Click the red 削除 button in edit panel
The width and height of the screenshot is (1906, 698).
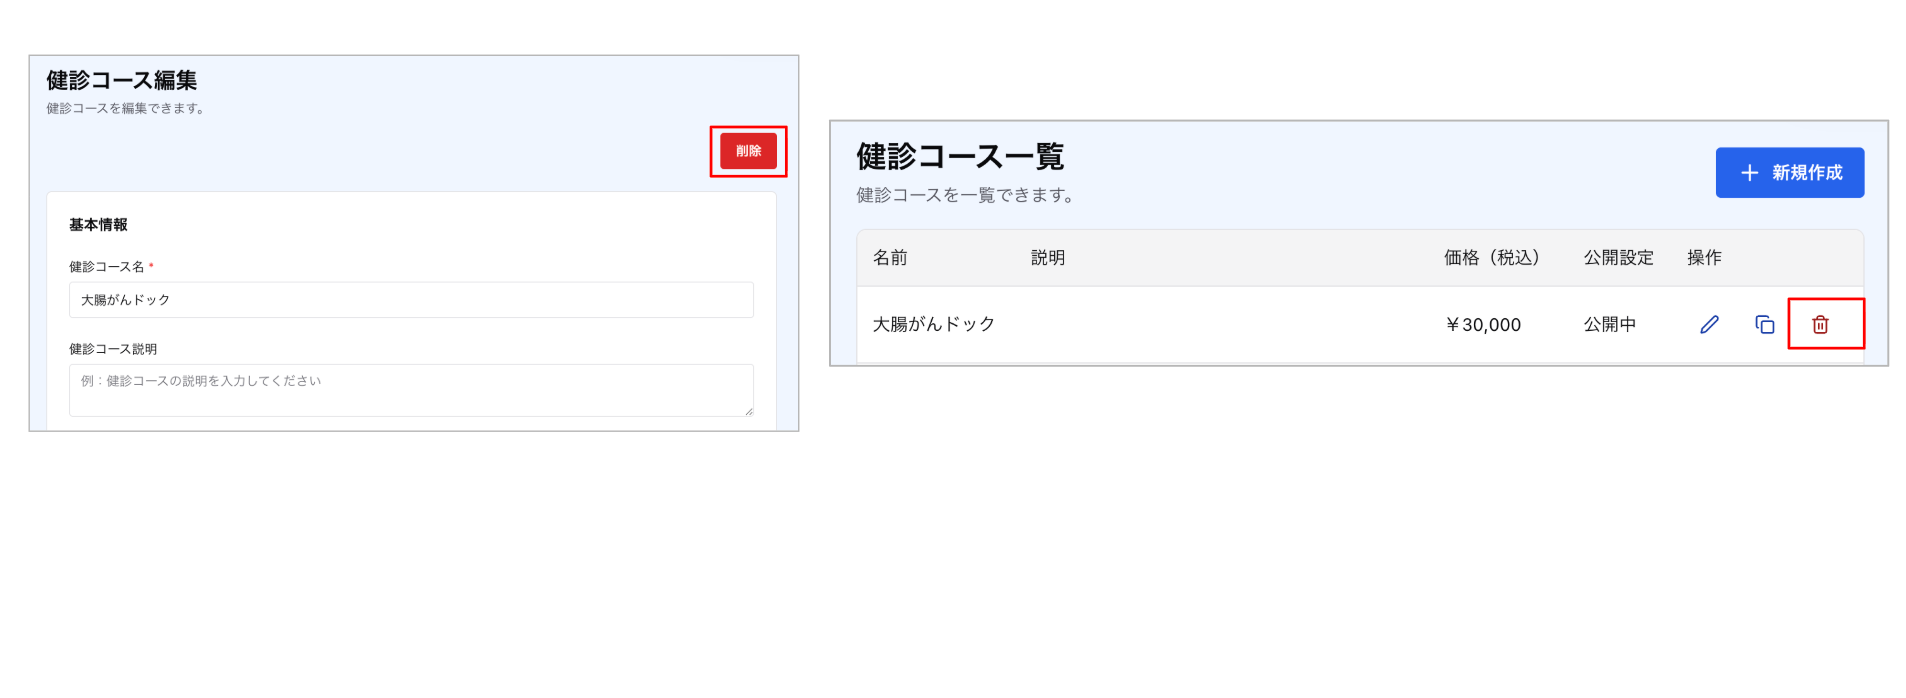748,151
